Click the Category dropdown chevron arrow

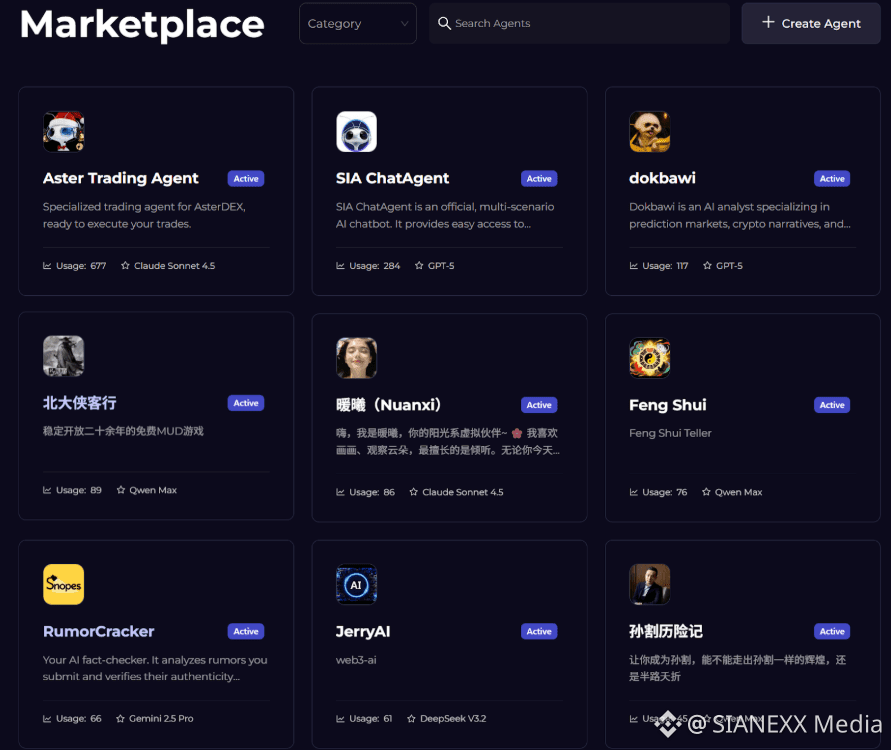[x=404, y=24]
